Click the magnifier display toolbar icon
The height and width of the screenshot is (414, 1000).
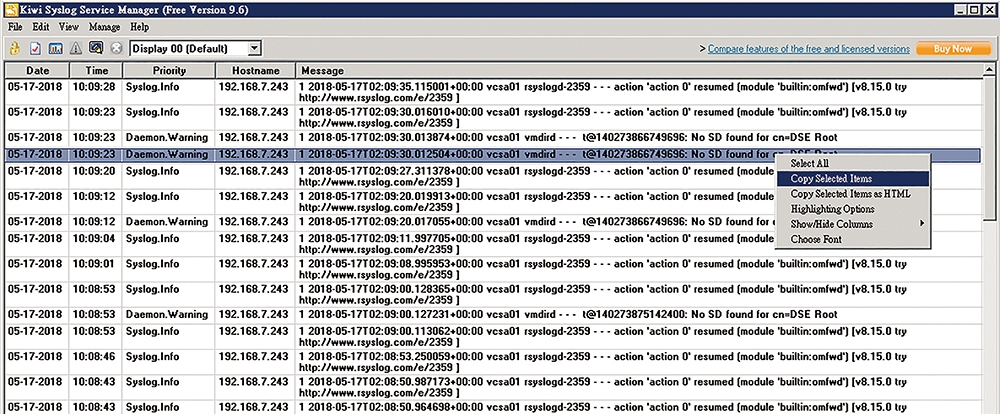point(96,48)
